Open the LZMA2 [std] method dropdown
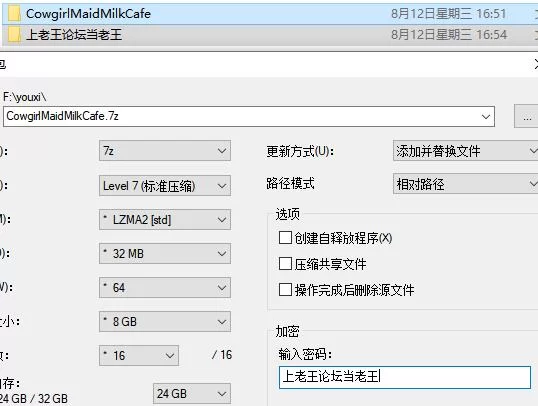 pos(165,220)
